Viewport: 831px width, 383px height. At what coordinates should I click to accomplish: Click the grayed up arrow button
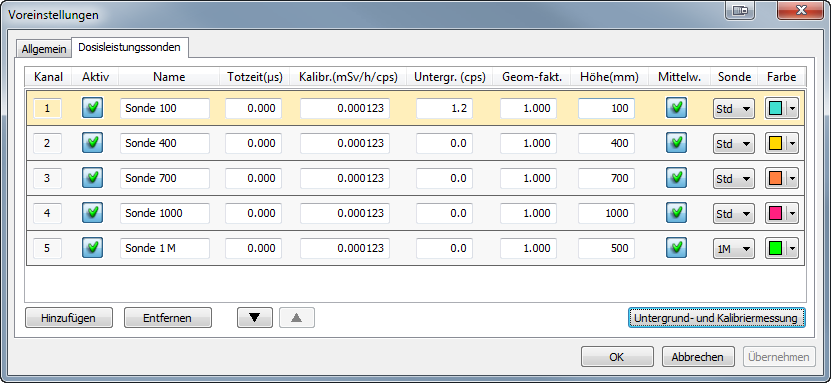pos(297,318)
